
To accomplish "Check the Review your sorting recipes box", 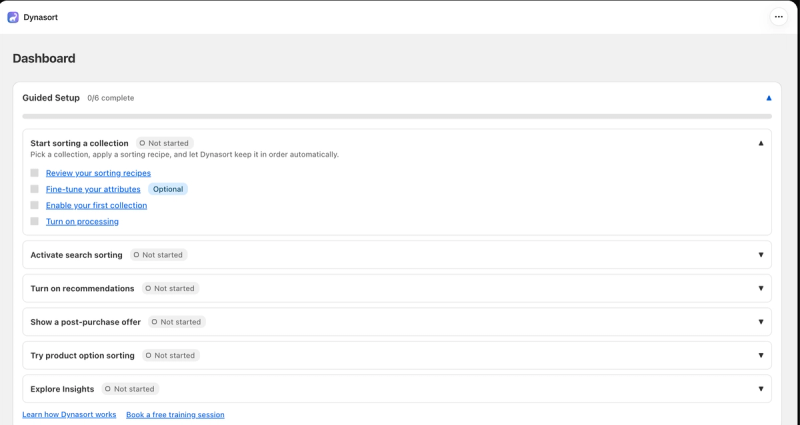I will (x=35, y=173).
